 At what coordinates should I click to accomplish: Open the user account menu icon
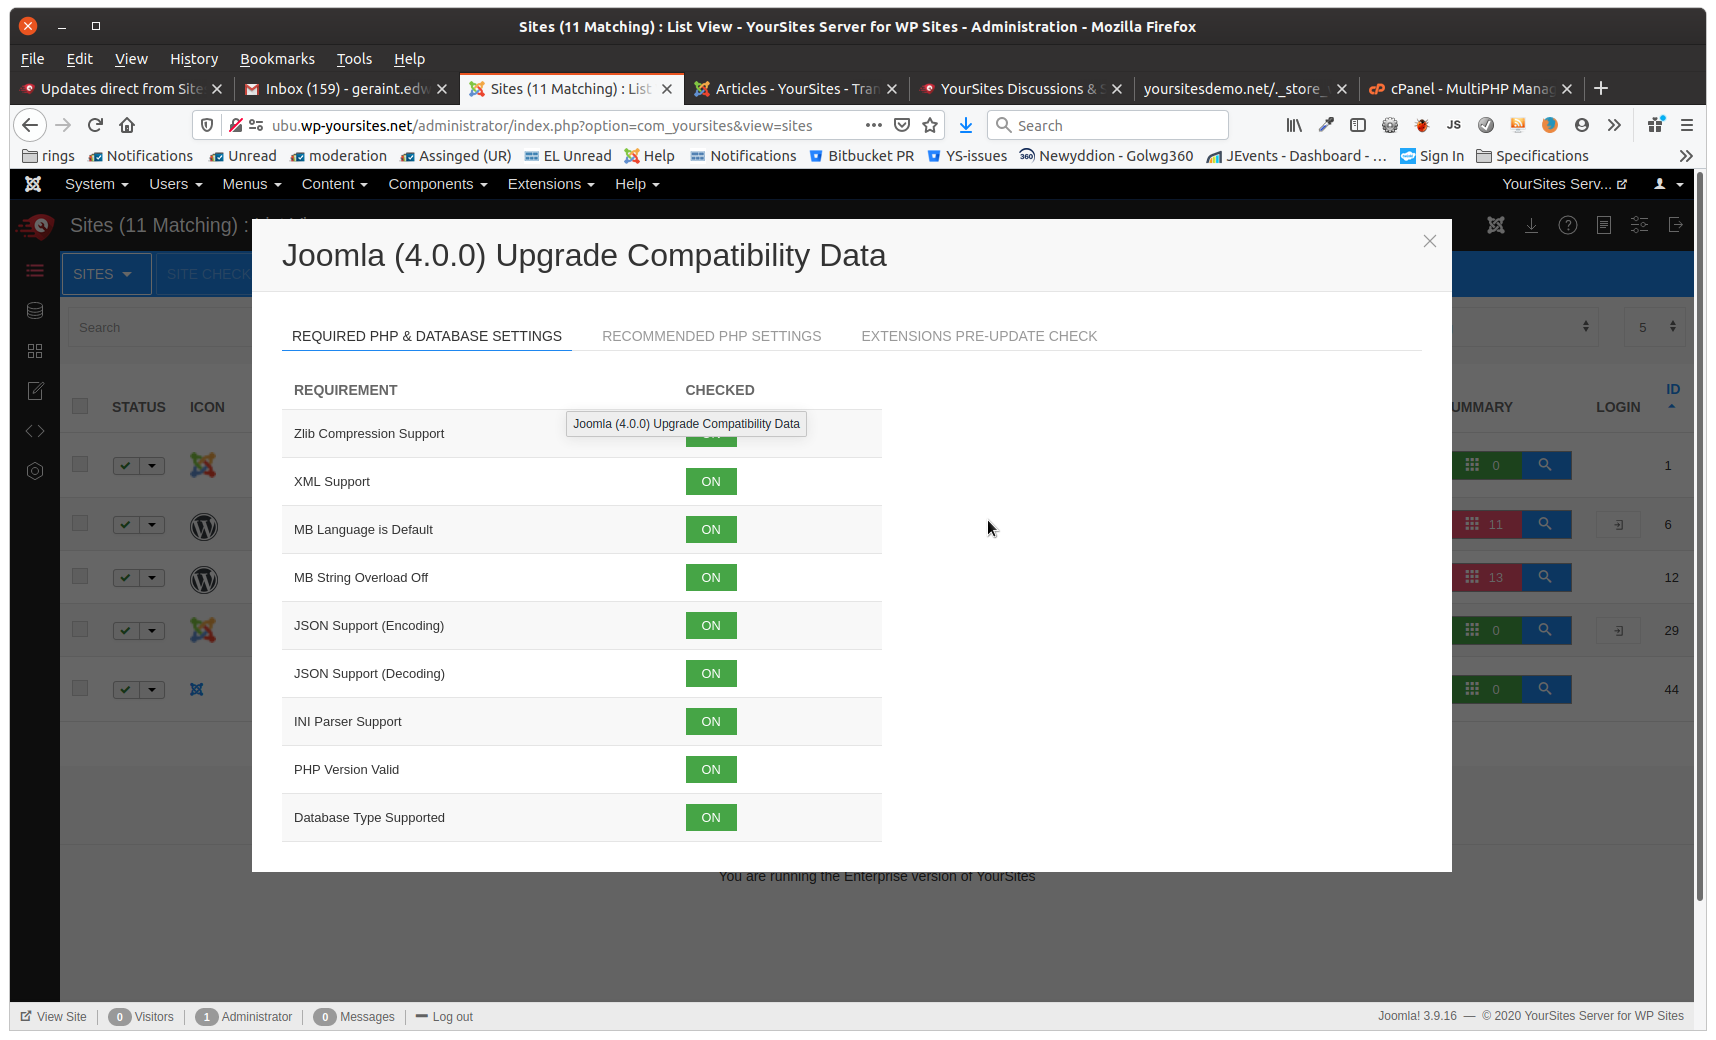1668,184
